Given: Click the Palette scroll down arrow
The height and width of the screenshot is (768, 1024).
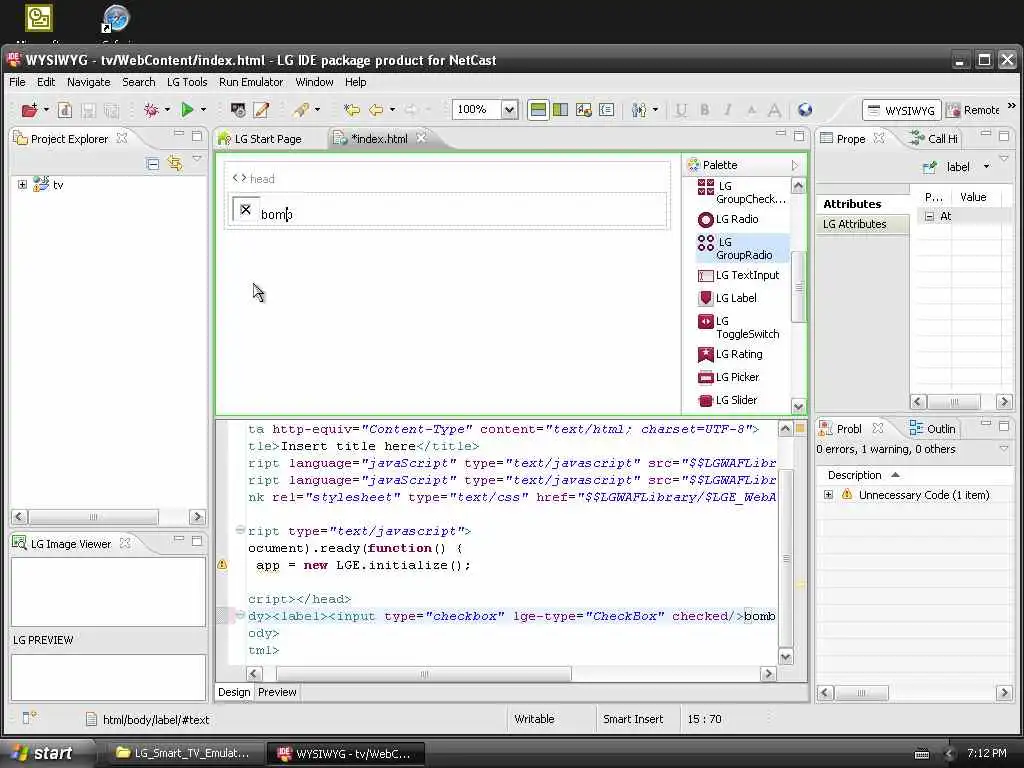Looking at the screenshot, I should pyautogui.click(x=798, y=406).
